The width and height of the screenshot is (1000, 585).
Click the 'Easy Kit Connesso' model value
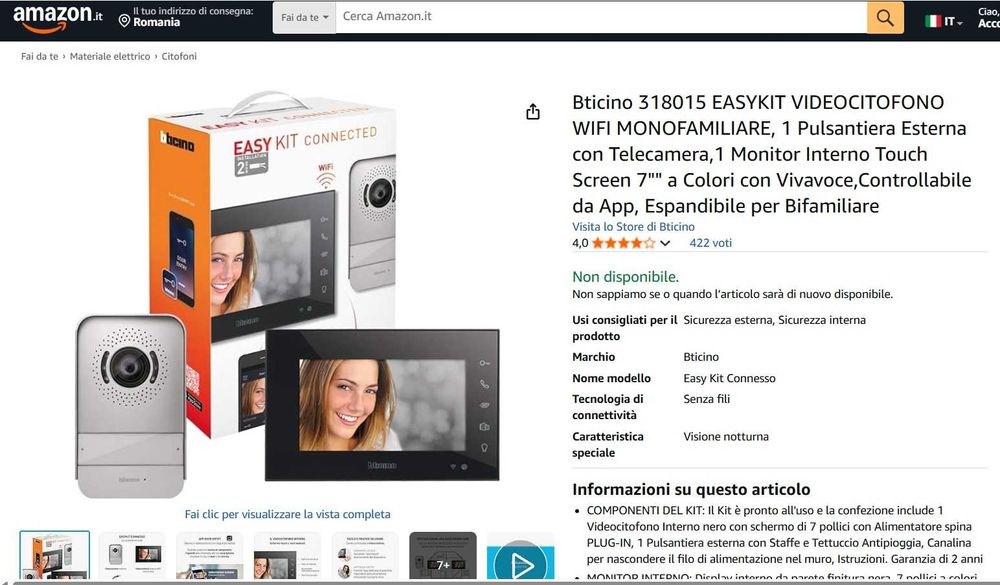tap(730, 378)
